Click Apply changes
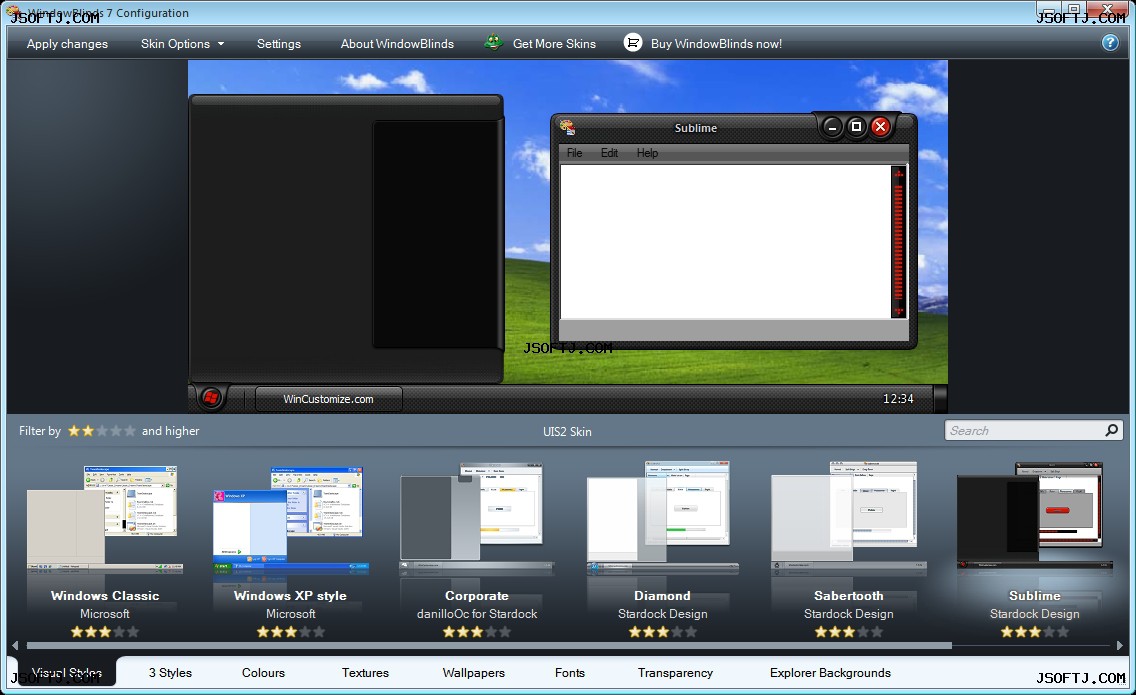Screen dimensions: 1136x695 (x=67, y=43)
